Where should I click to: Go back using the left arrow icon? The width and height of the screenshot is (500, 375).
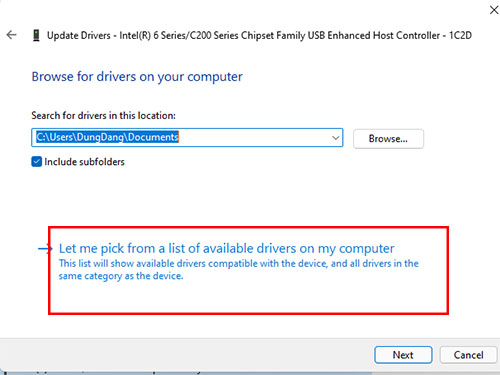click(x=11, y=35)
